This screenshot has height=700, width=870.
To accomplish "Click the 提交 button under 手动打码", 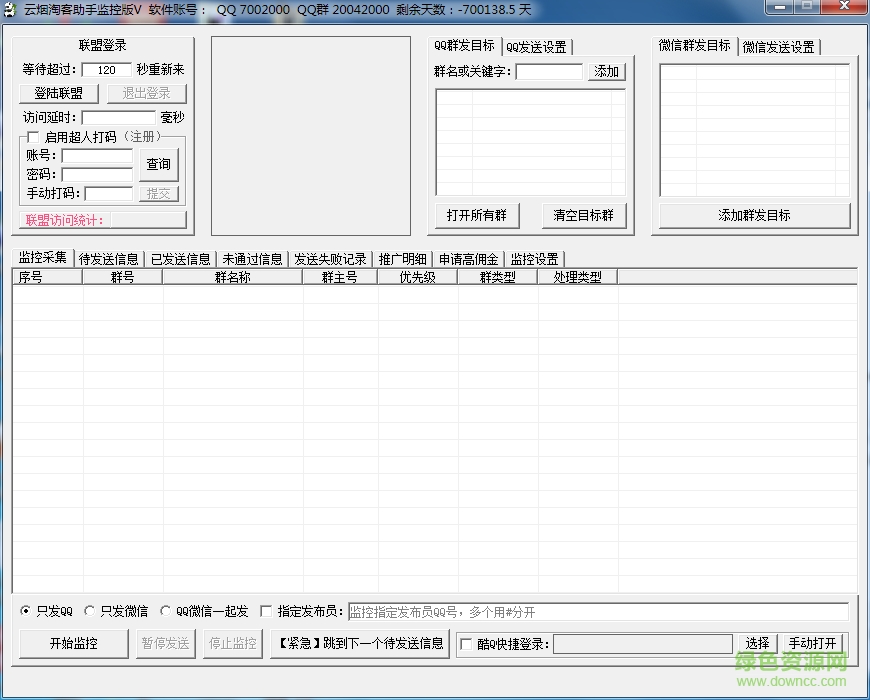I will tap(159, 193).
